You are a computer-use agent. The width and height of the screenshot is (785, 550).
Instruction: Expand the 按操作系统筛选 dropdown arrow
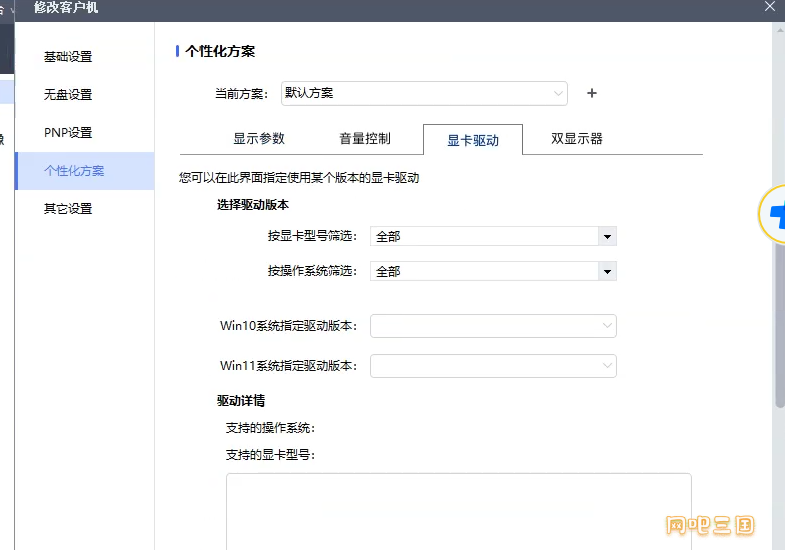(607, 272)
